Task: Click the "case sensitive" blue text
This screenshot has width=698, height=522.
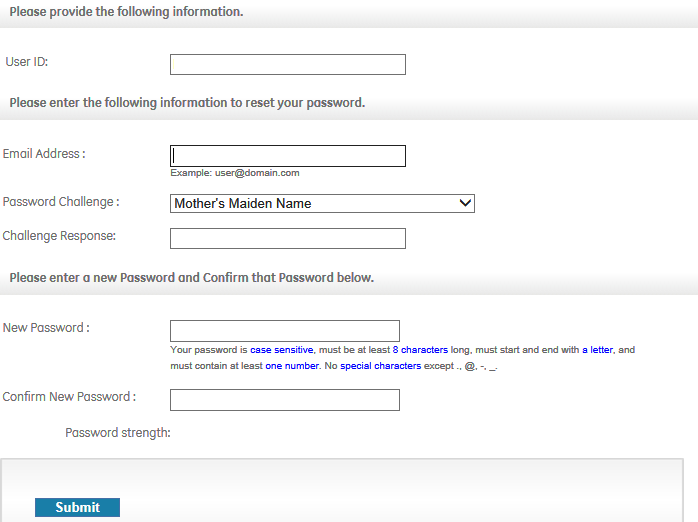Action: click(x=281, y=351)
